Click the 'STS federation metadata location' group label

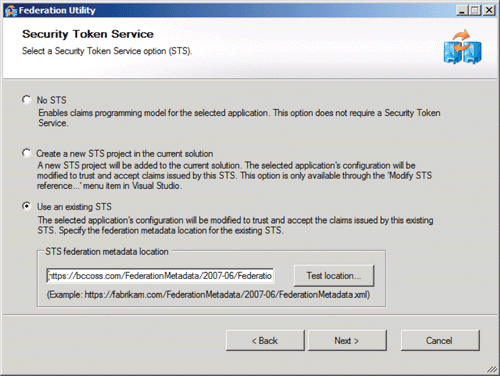coord(107,252)
